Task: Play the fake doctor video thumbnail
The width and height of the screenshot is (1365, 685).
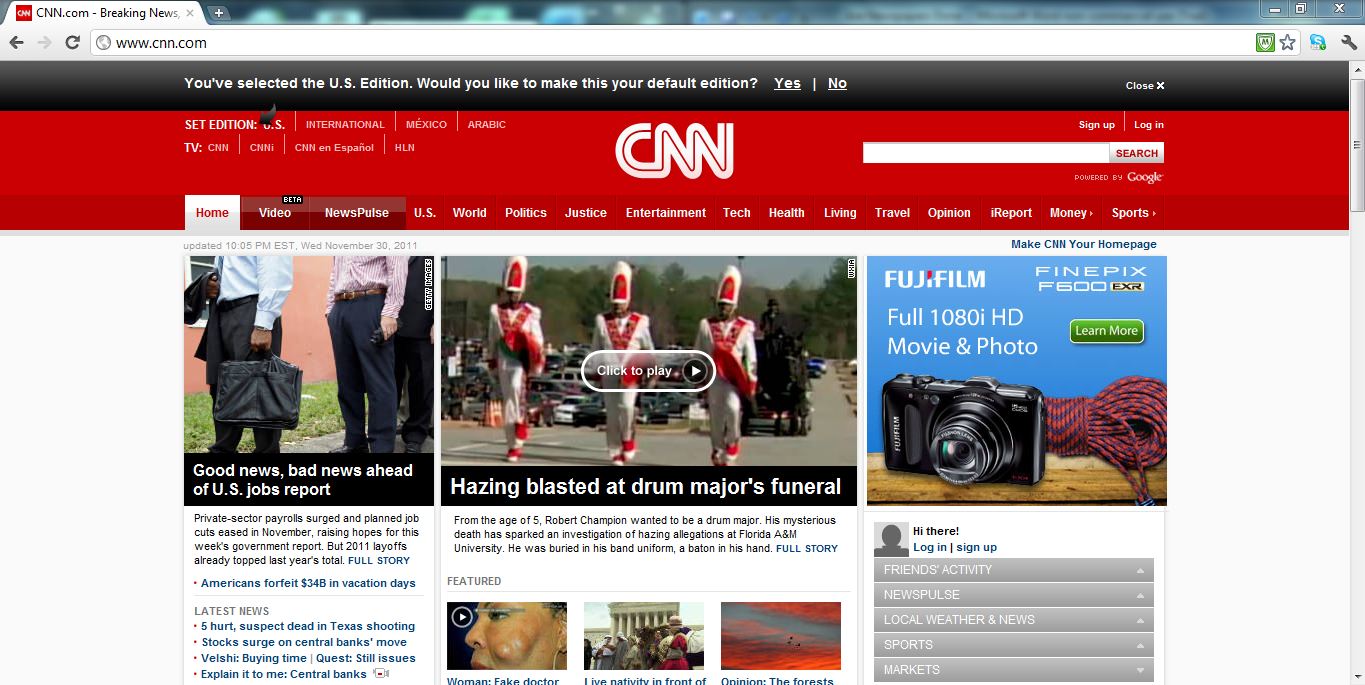Action: 507,636
